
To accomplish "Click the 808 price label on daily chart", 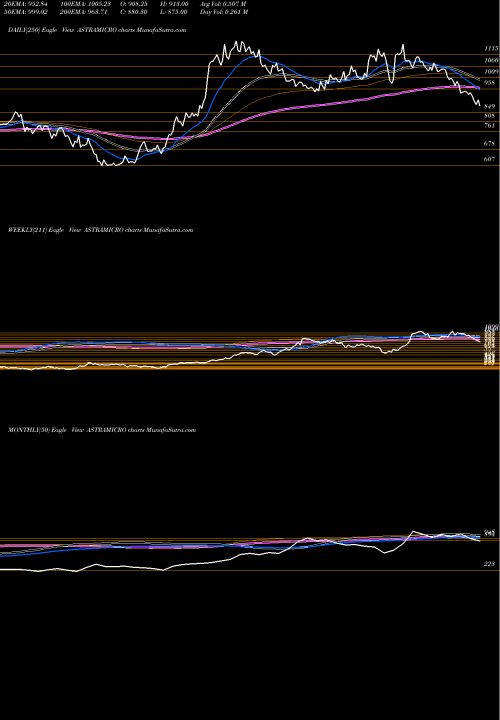I will (489, 116).
